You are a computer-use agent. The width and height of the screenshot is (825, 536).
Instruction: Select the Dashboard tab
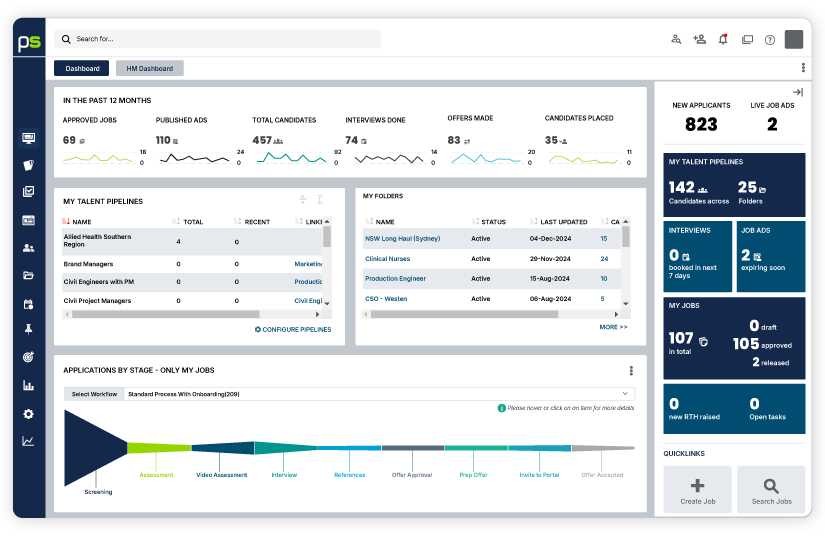(x=82, y=69)
